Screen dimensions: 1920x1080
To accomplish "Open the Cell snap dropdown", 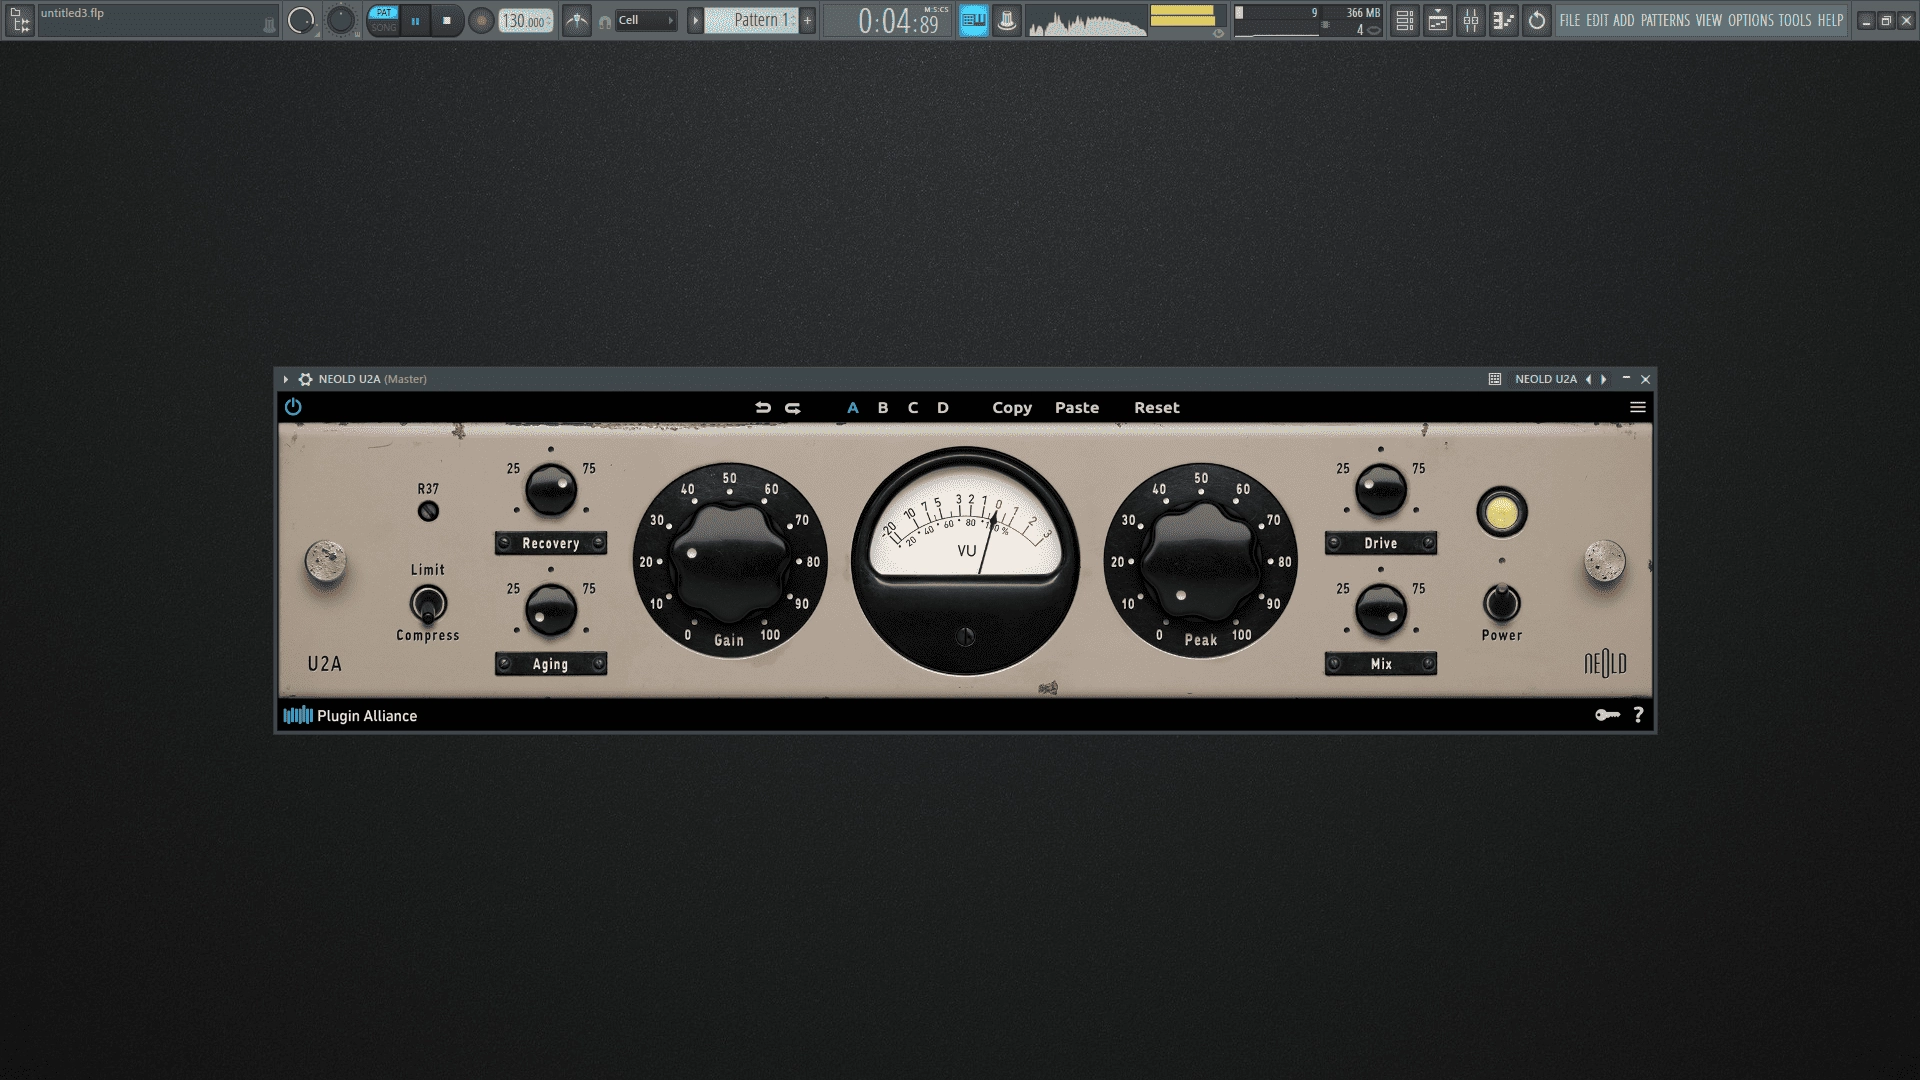I will click(646, 20).
